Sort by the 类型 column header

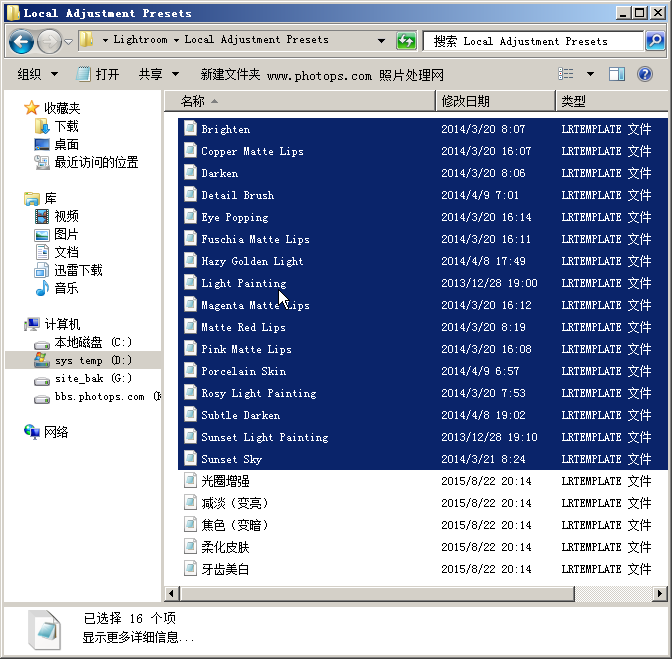(x=612, y=101)
